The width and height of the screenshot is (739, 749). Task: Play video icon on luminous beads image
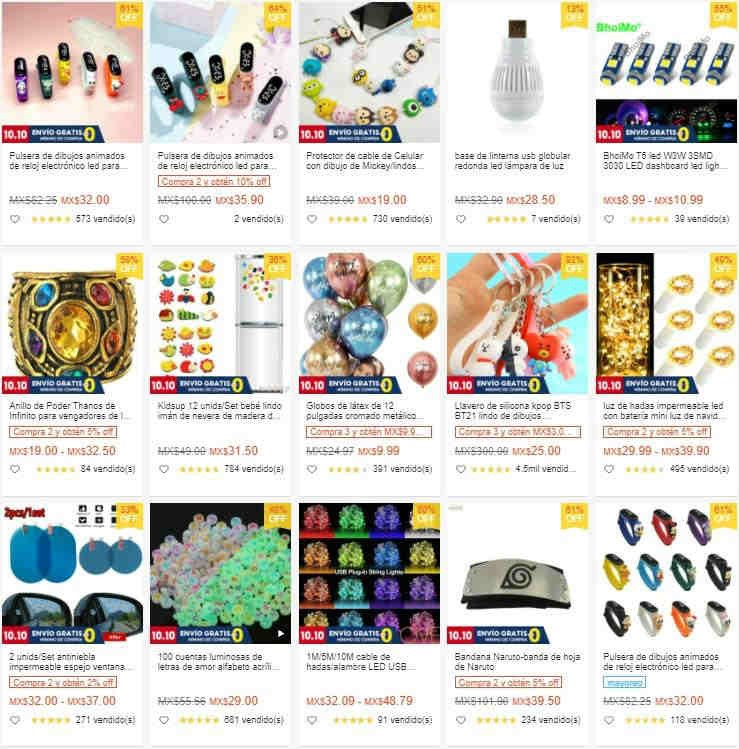(281, 633)
